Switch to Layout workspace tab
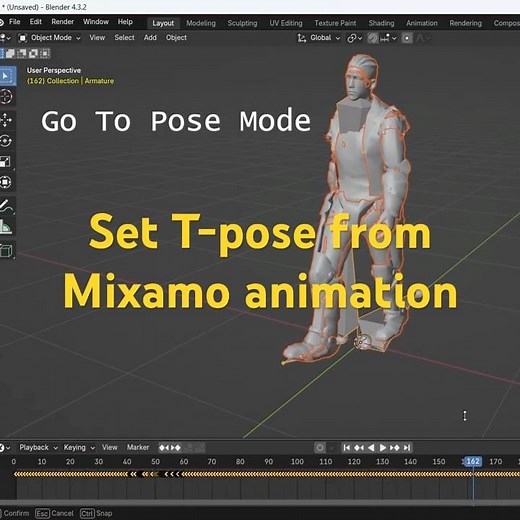The image size is (520, 520). pos(163,23)
